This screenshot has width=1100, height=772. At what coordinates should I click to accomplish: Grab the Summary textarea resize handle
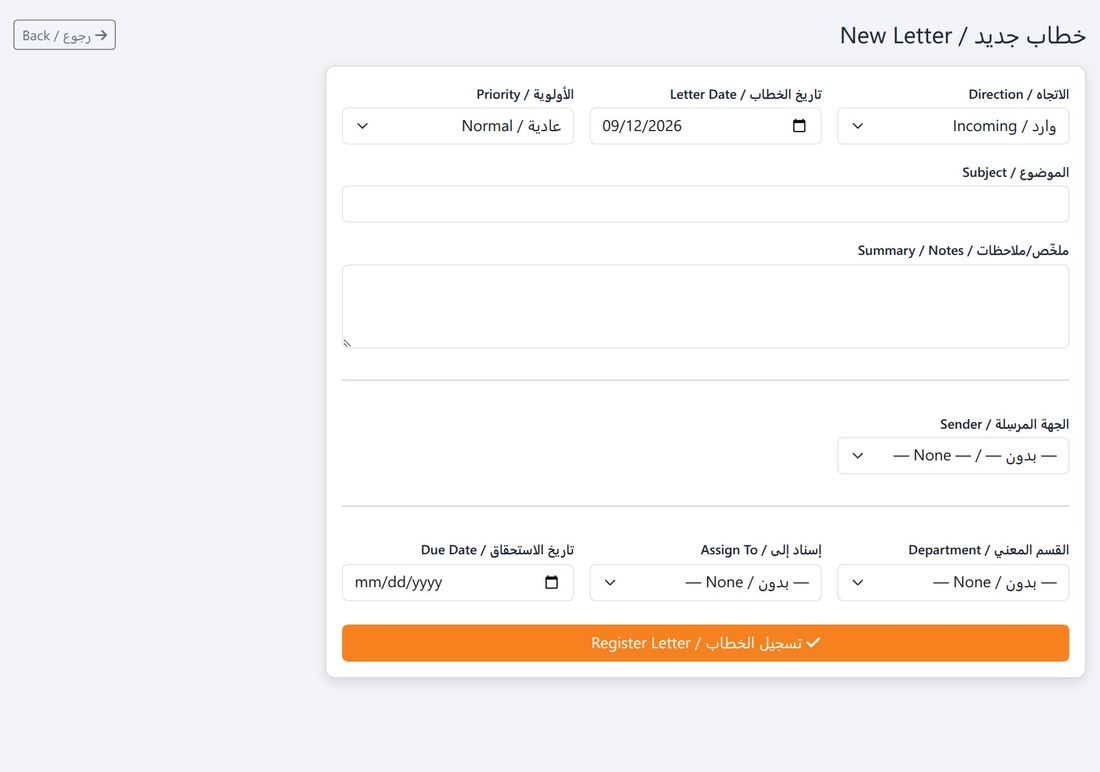click(347, 343)
